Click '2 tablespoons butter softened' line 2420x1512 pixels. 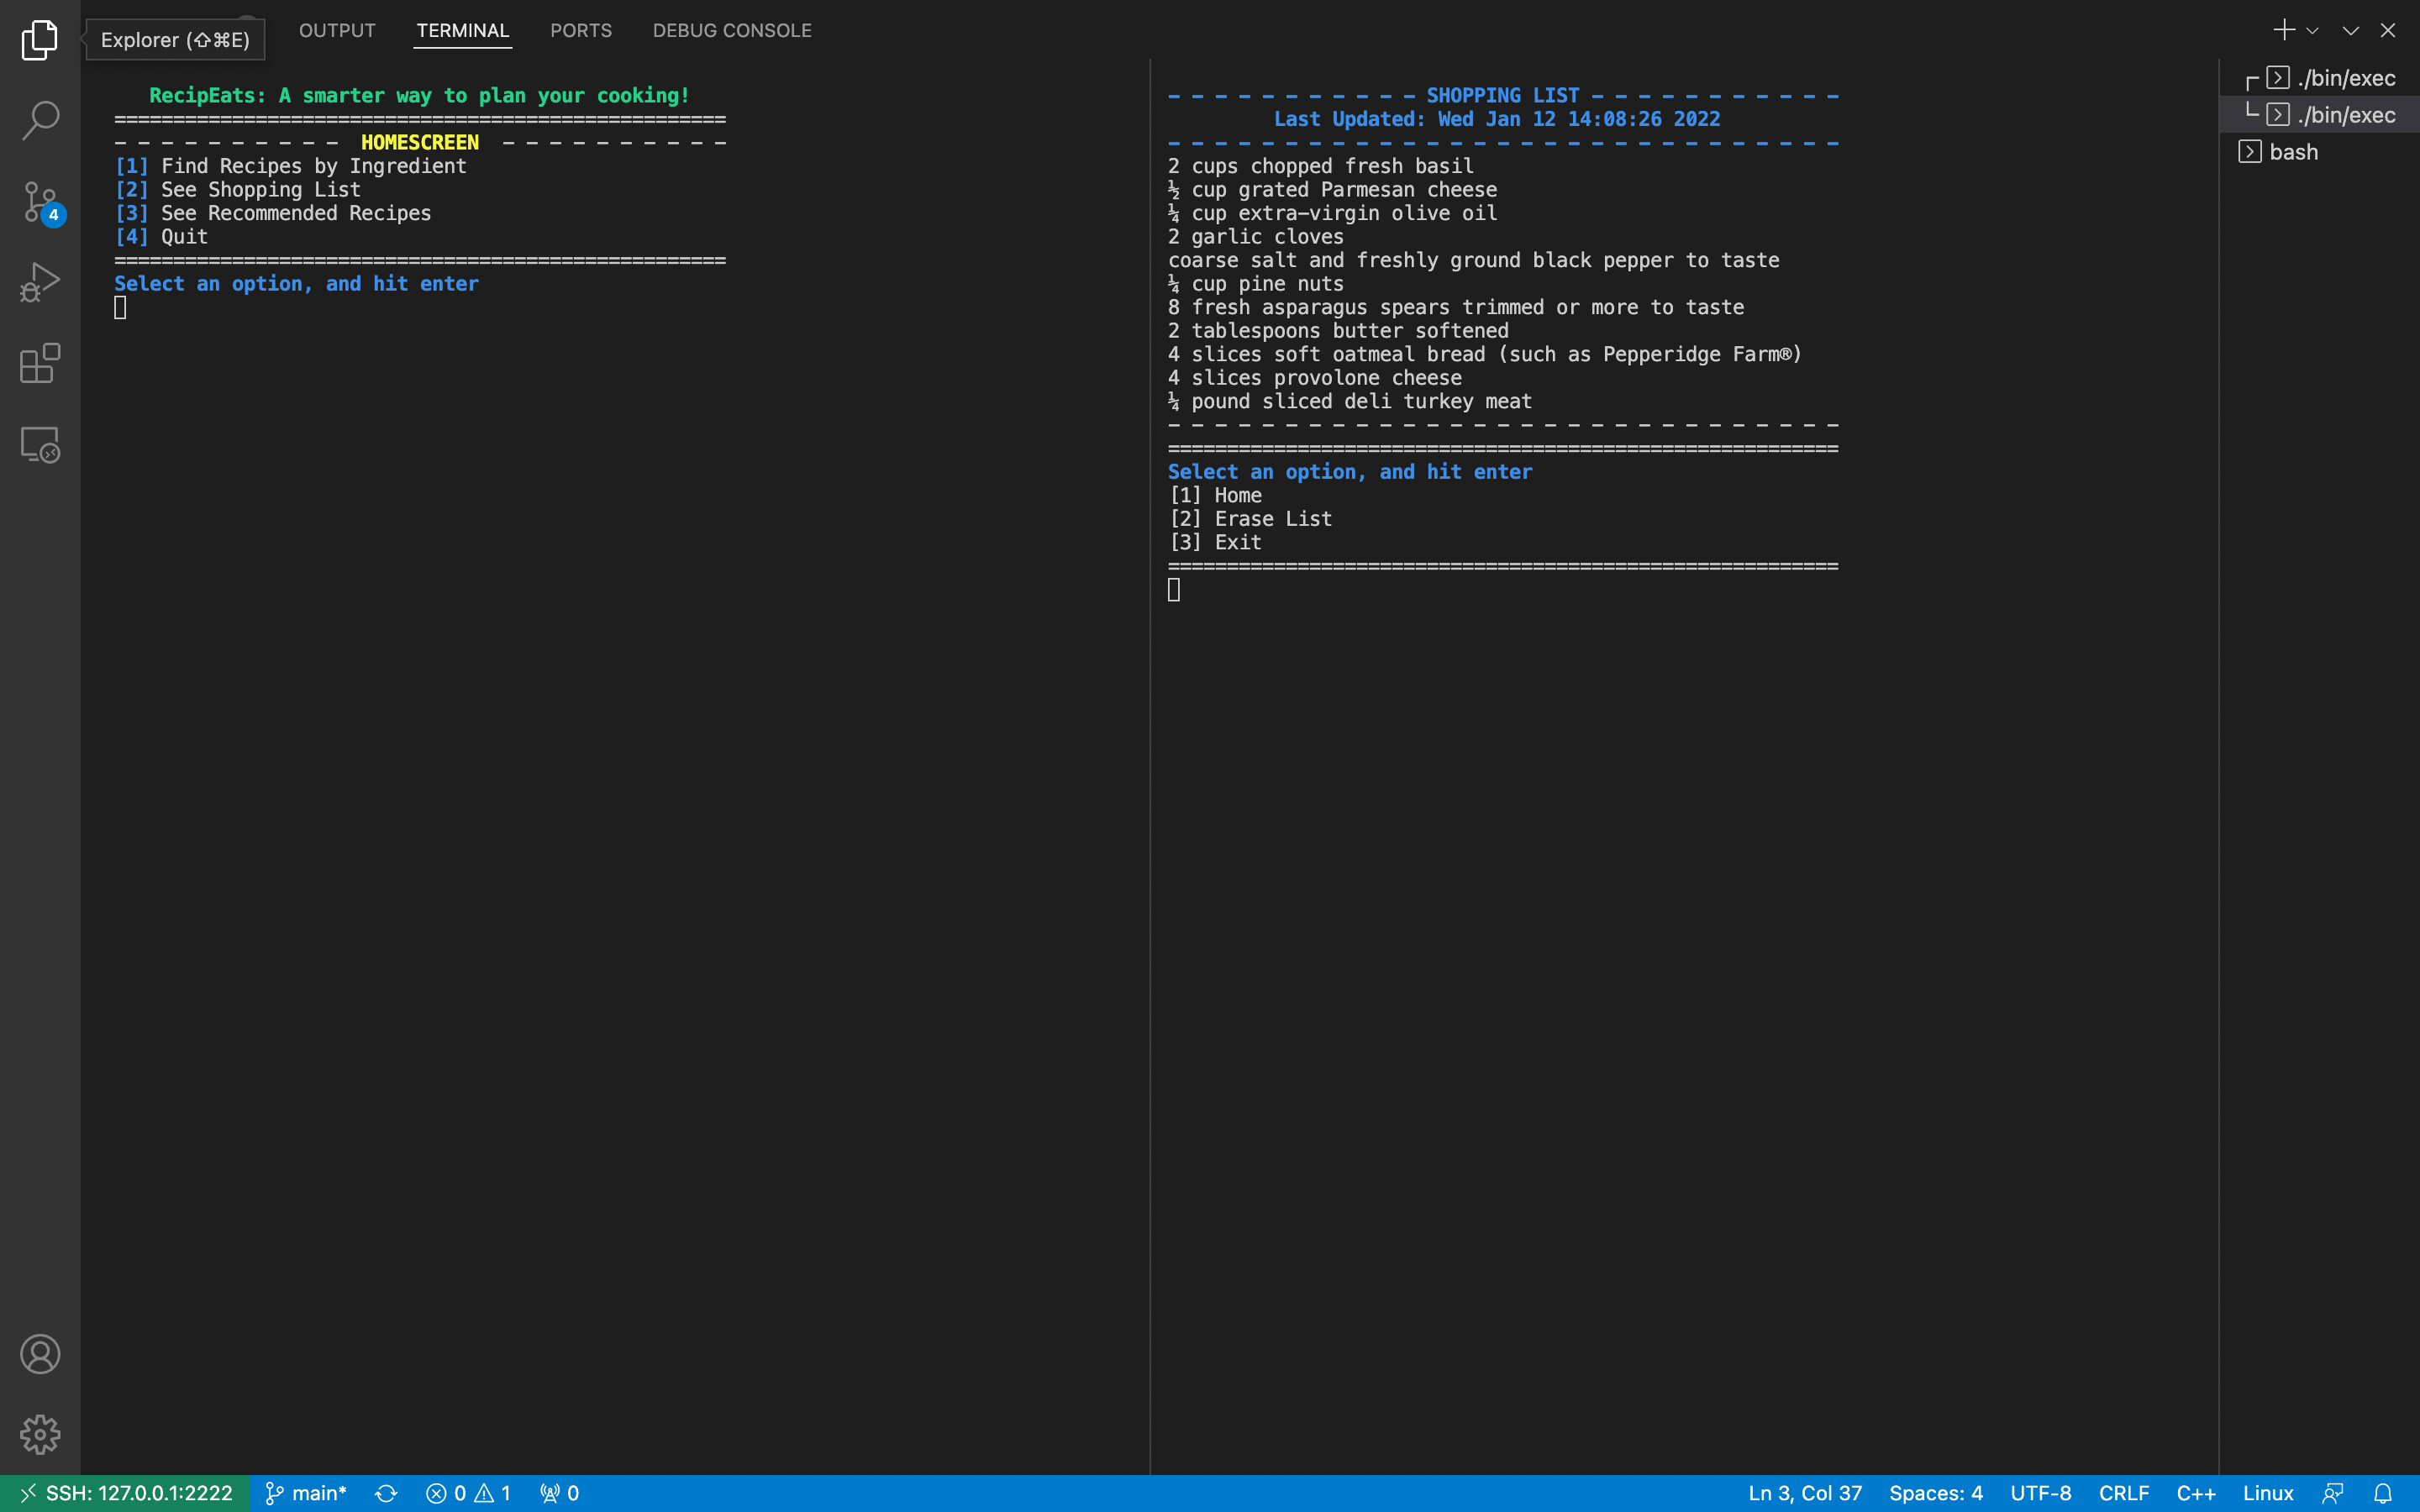(x=1339, y=331)
